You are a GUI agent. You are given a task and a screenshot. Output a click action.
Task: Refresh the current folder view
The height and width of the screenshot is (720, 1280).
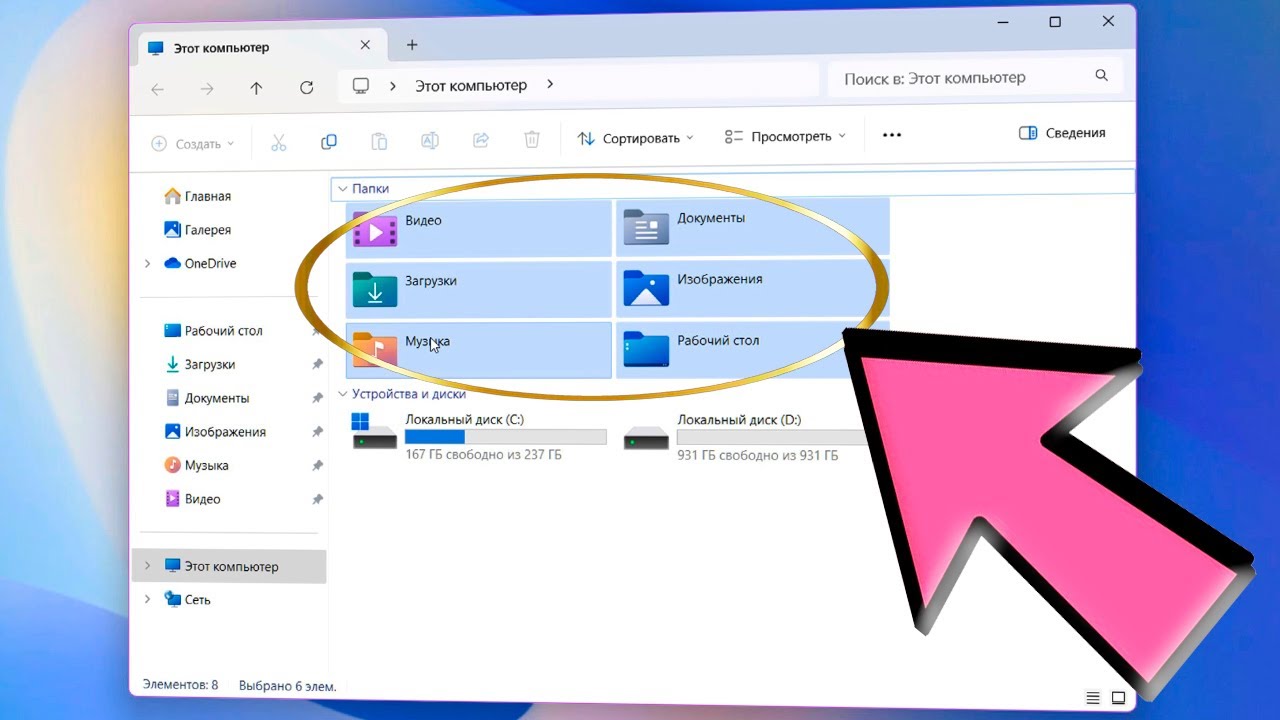click(x=307, y=88)
